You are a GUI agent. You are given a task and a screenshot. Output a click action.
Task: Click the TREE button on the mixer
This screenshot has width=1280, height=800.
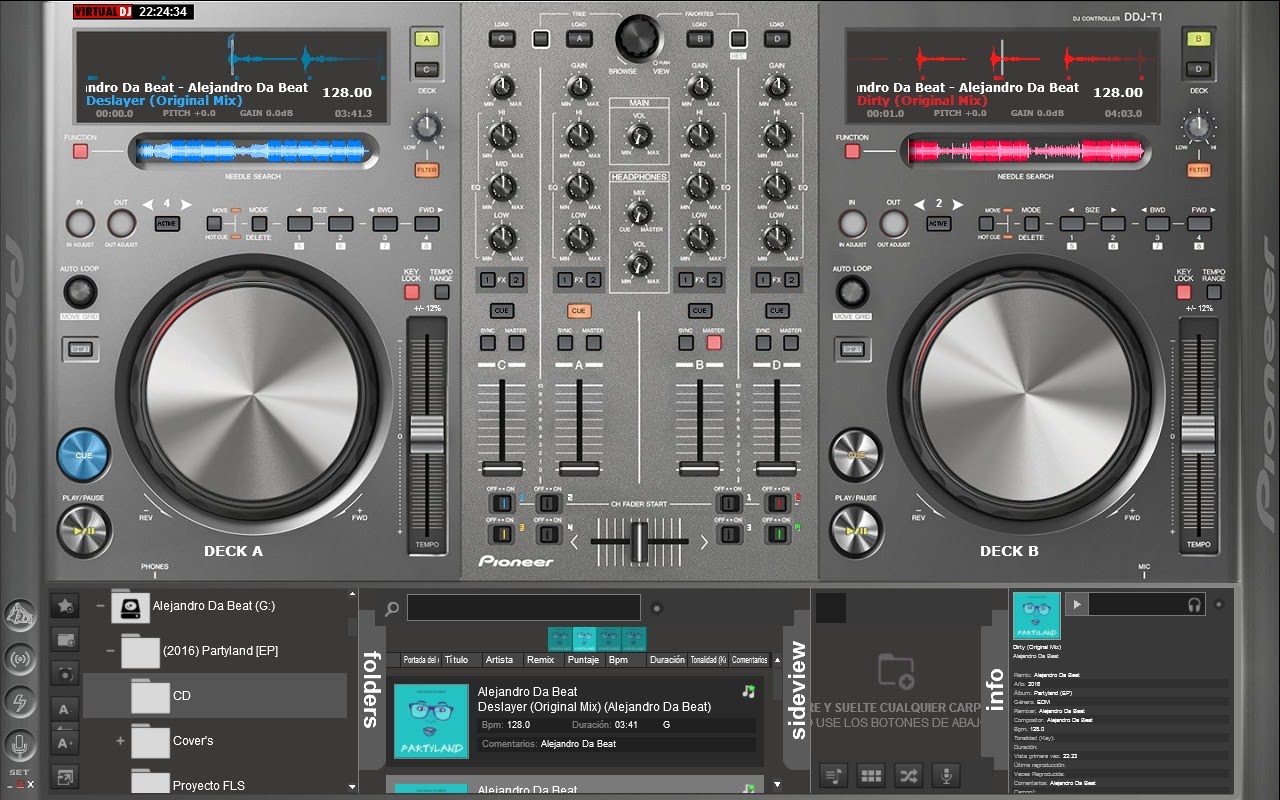(x=541, y=40)
